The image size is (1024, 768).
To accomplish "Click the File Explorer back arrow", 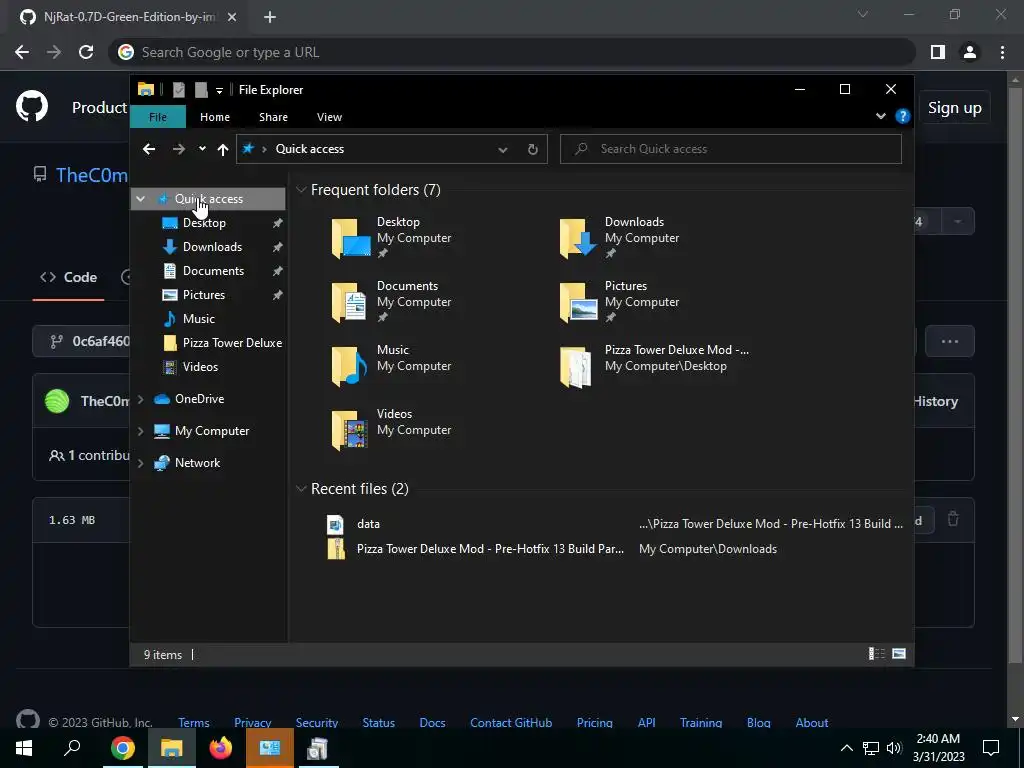I will point(149,149).
